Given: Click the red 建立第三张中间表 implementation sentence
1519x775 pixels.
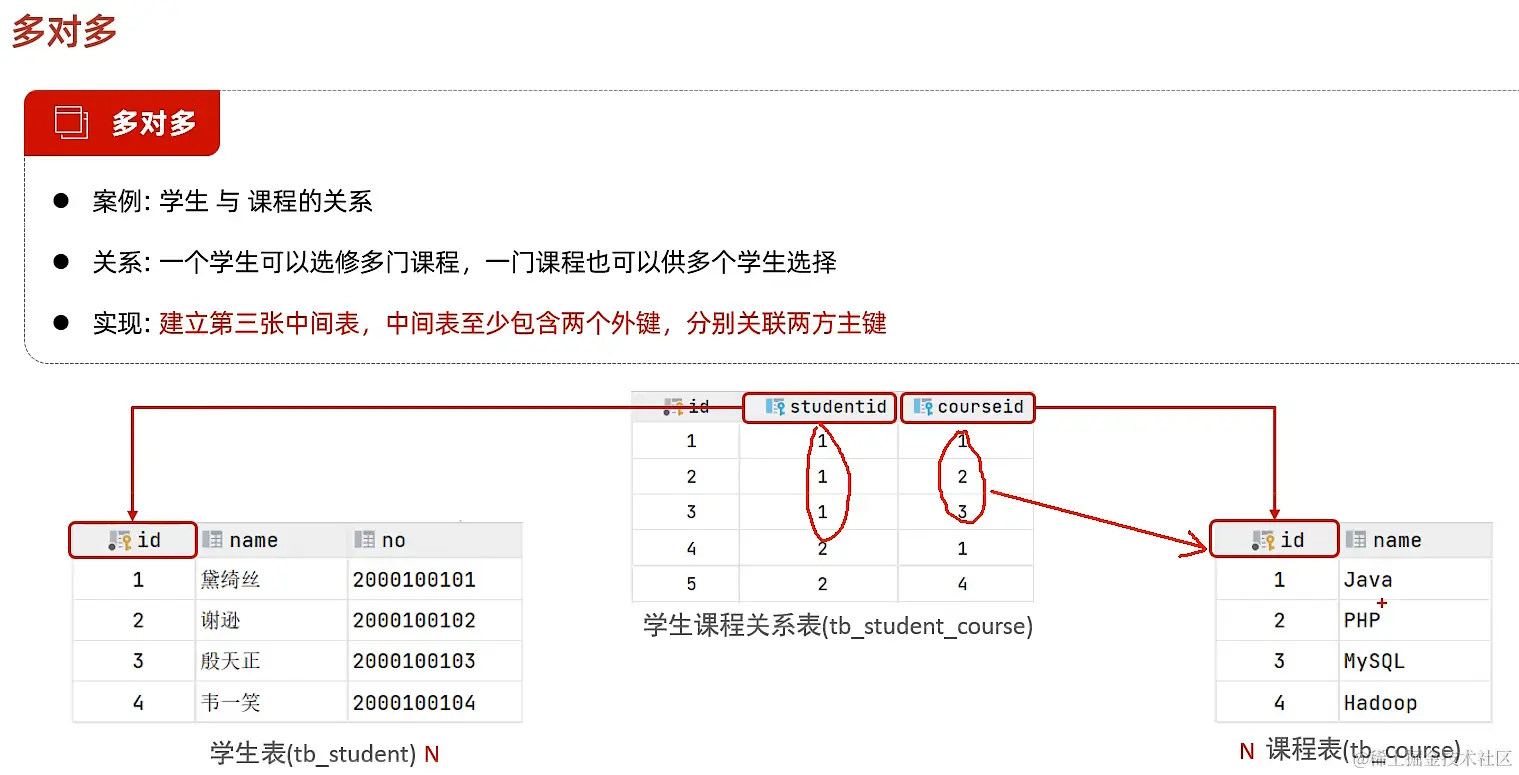Looking at the screenshot, I should tap(522, 324).
